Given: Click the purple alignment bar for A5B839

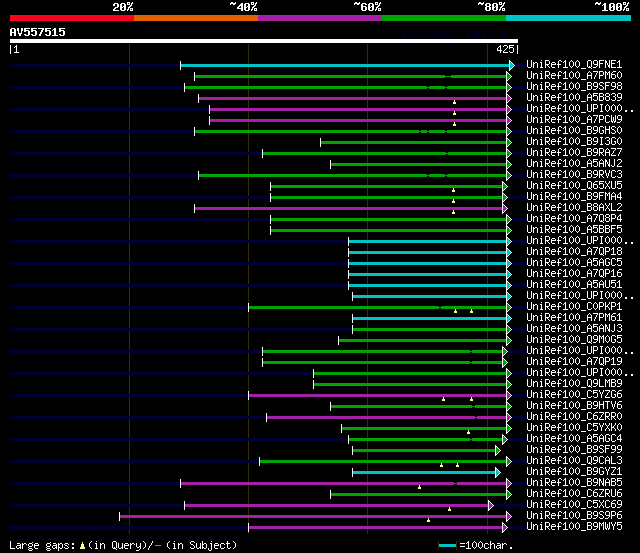Looking at the screenshot, I should [352, 98].
